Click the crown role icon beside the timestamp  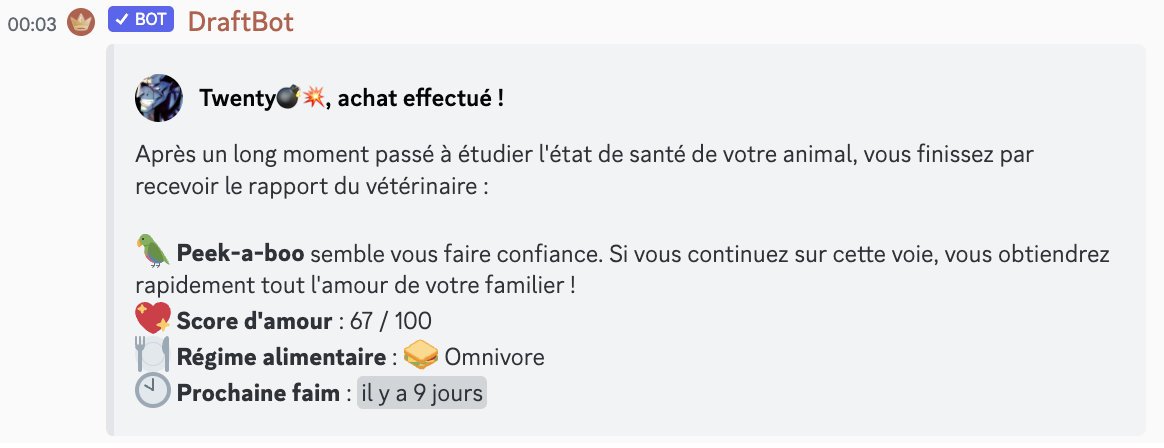[x=81, y=22]
